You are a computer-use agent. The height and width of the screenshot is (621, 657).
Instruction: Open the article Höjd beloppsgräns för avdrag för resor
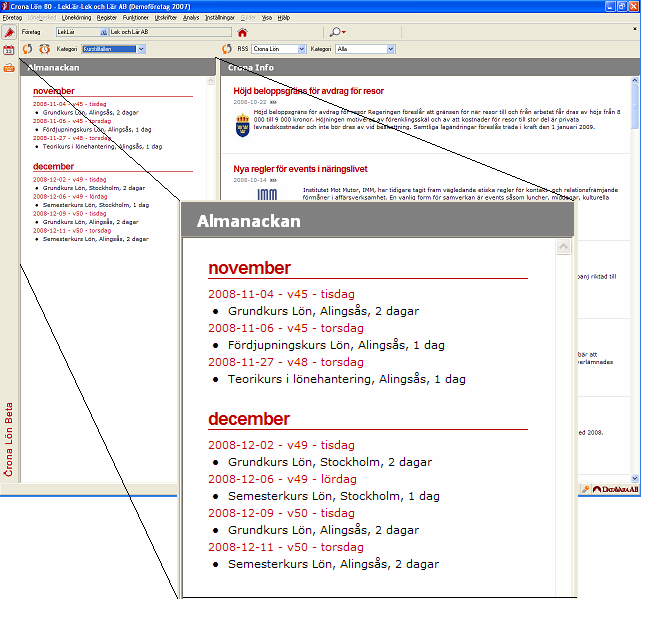pos(308,91)
